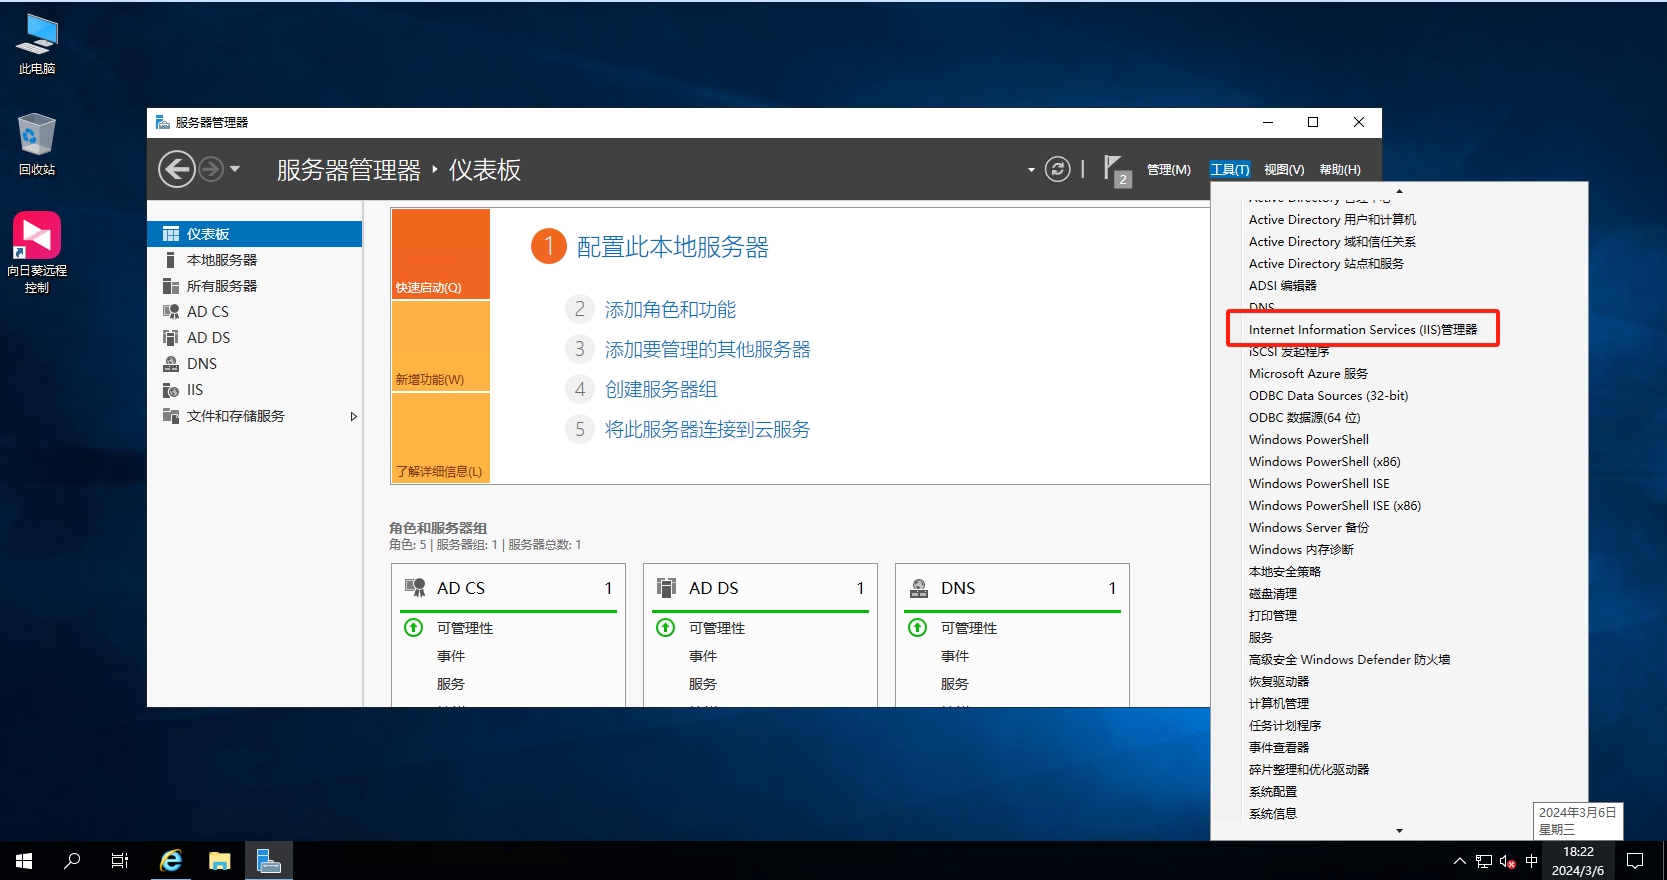Click the DNS role tile icon

tap(918, 588)
